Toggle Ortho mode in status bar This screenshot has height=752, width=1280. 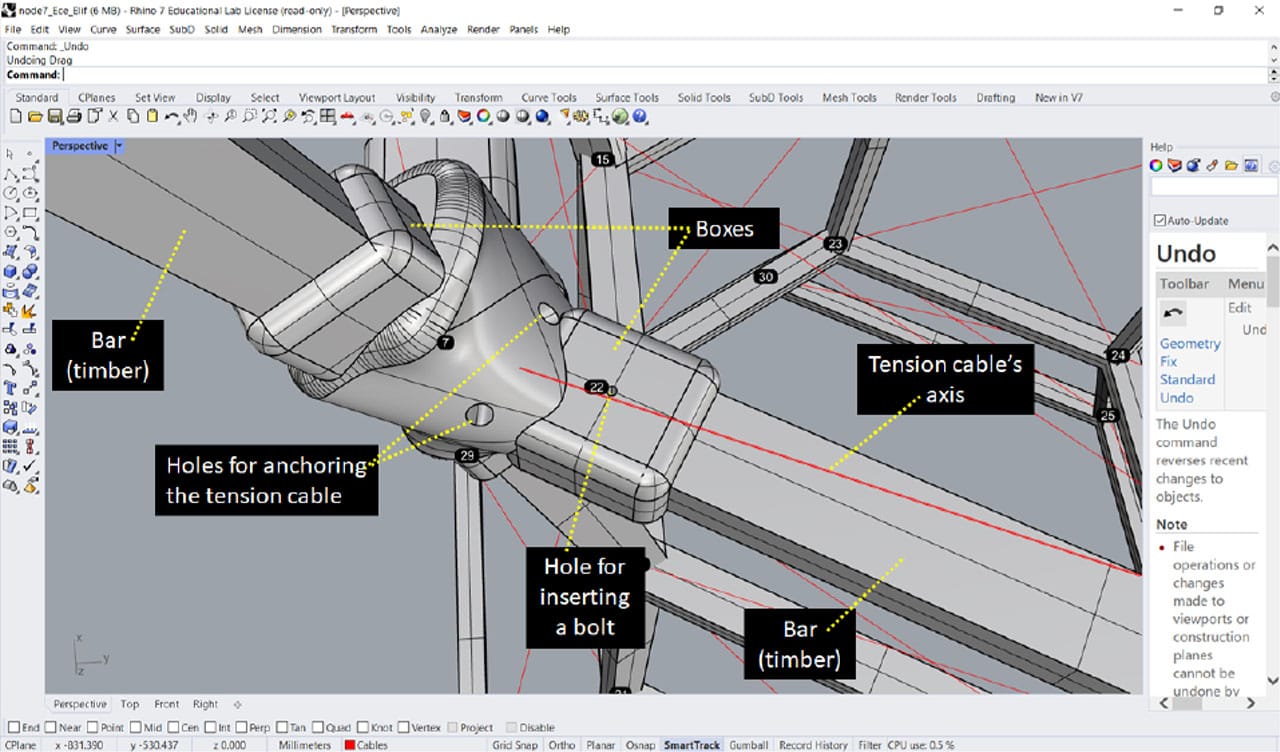pos(562,745)
